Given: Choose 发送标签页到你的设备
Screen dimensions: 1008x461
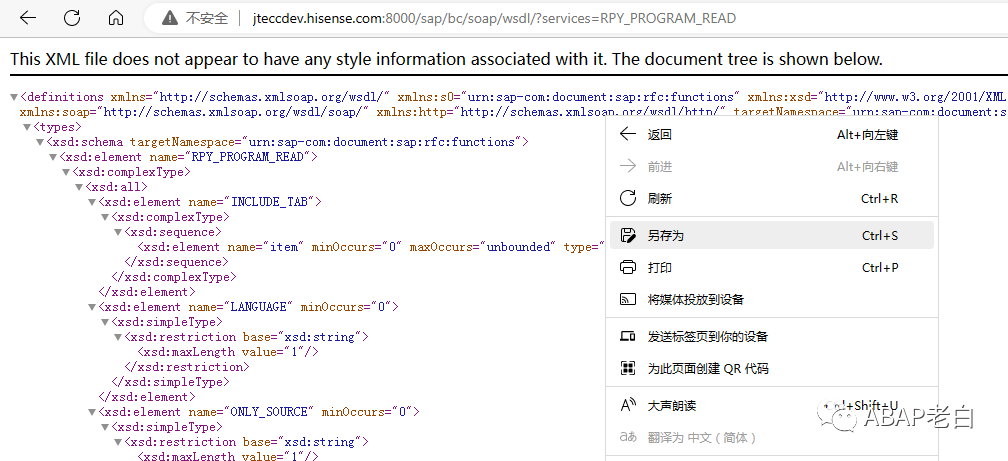Looking at the screenshot, I should [770, 336].
